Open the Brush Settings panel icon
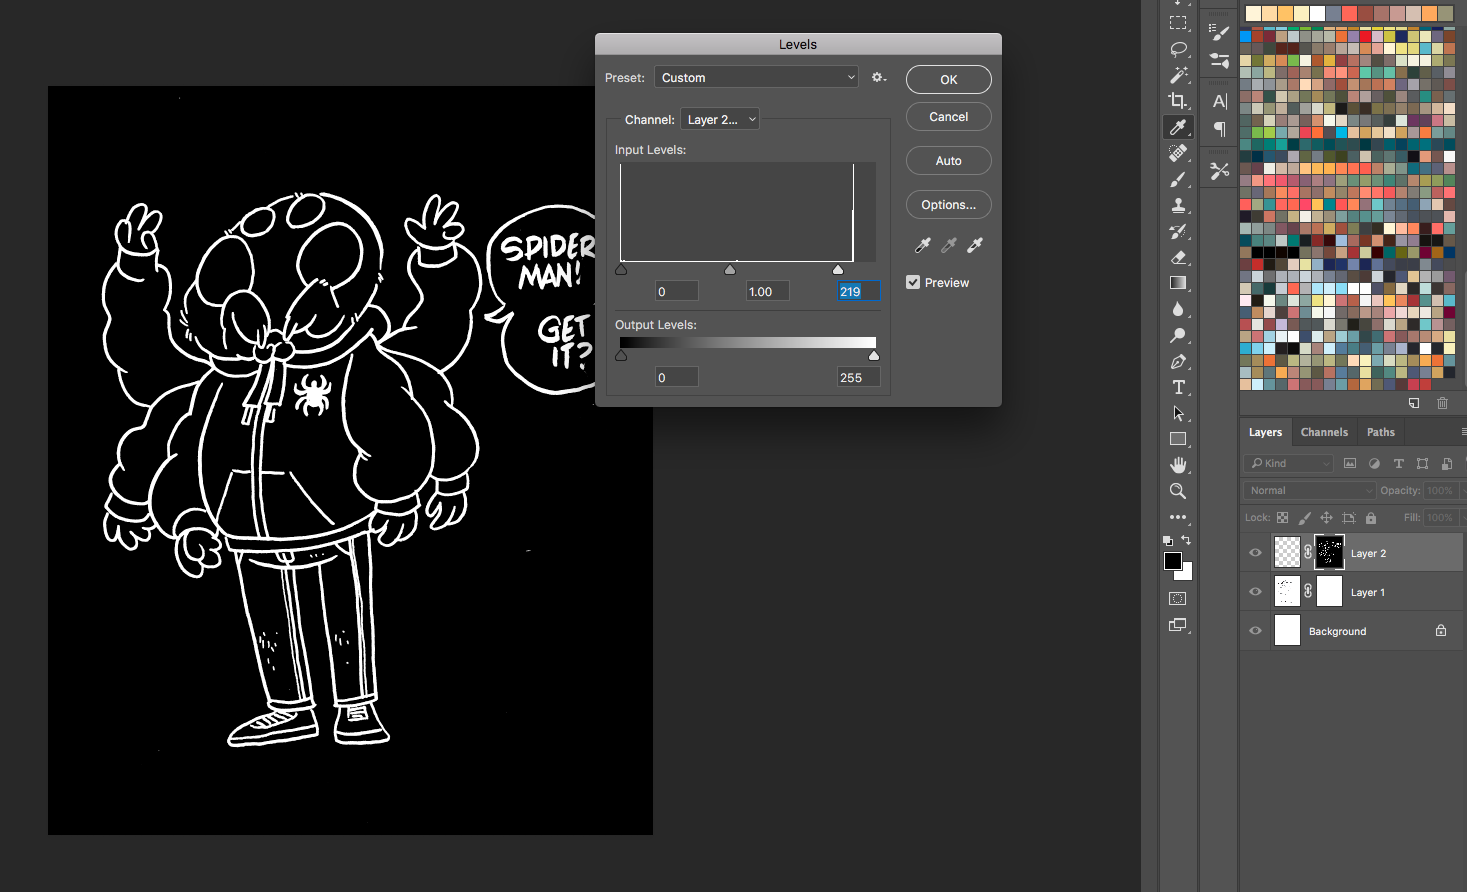 coord(1219,33)
